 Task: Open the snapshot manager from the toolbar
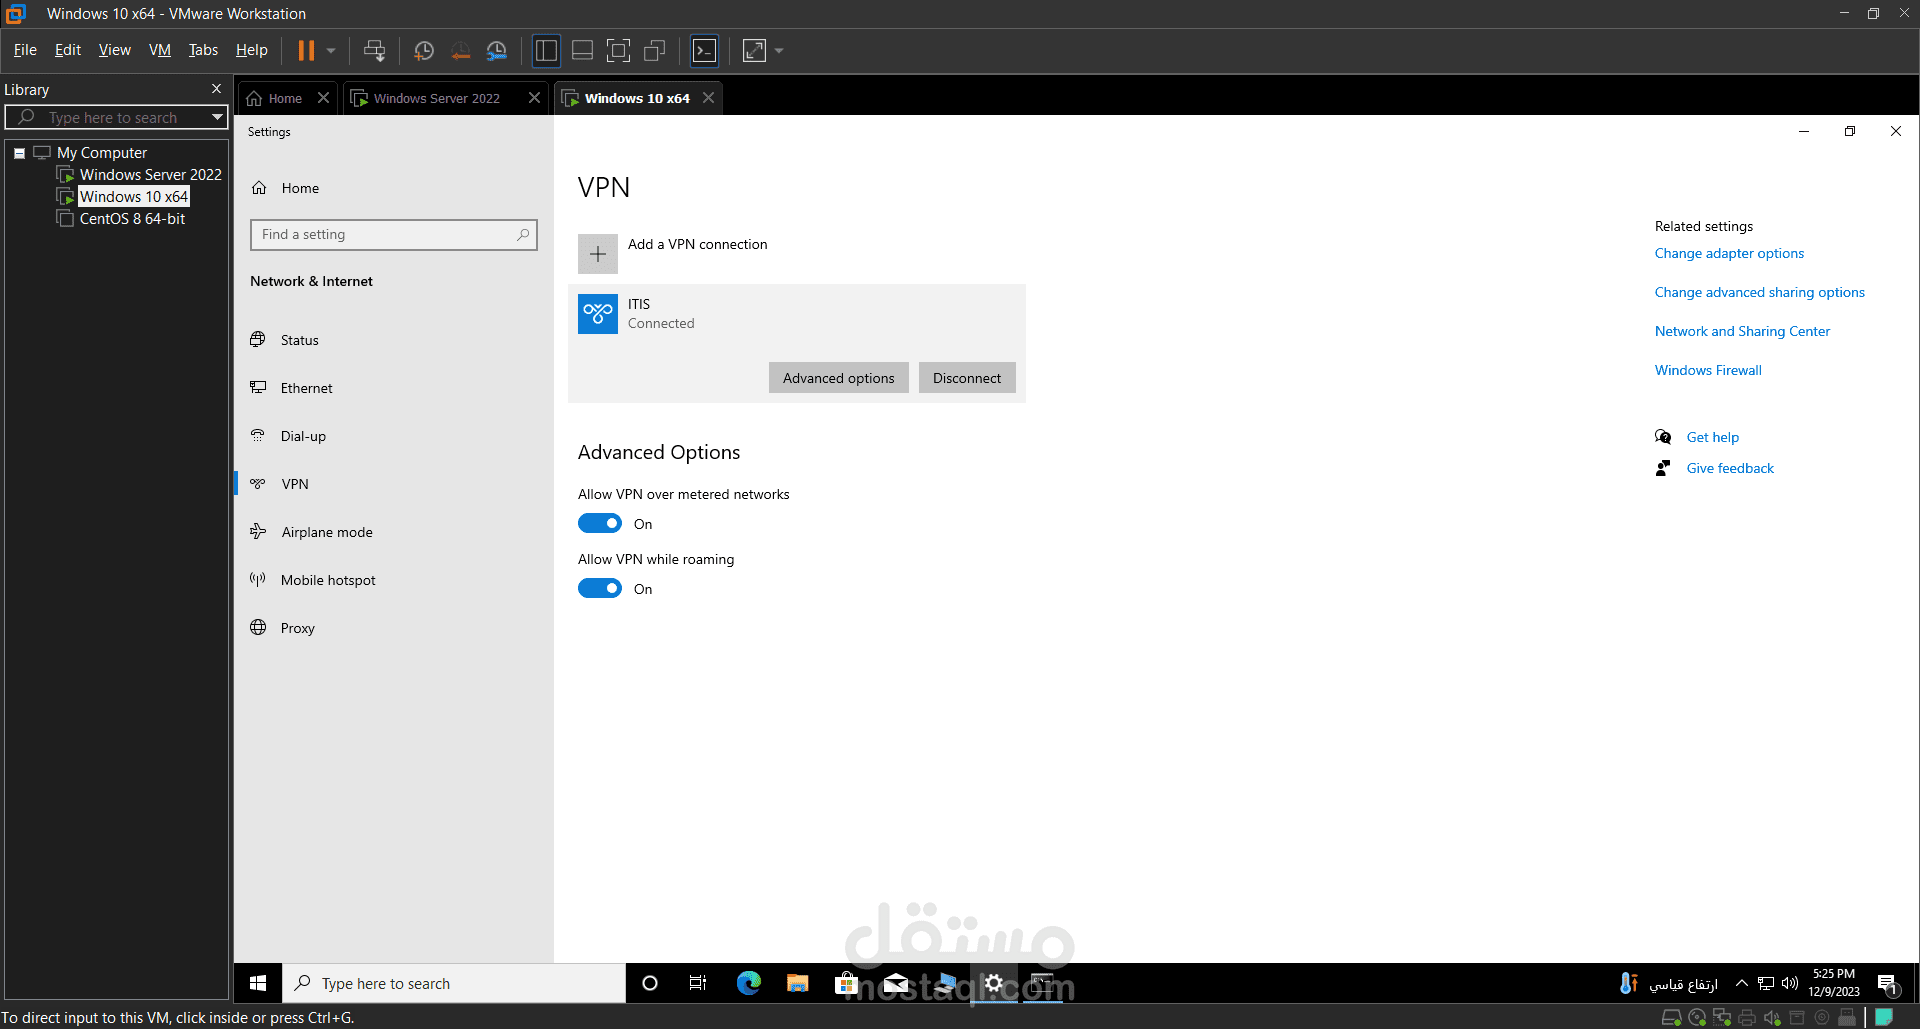click(x=497, y=50)
